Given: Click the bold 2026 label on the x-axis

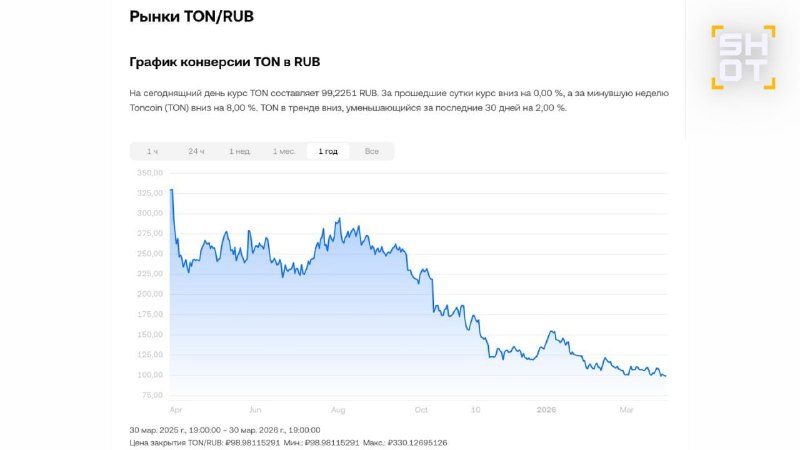Looking at the screenshot, I should [x=546, y=409].
